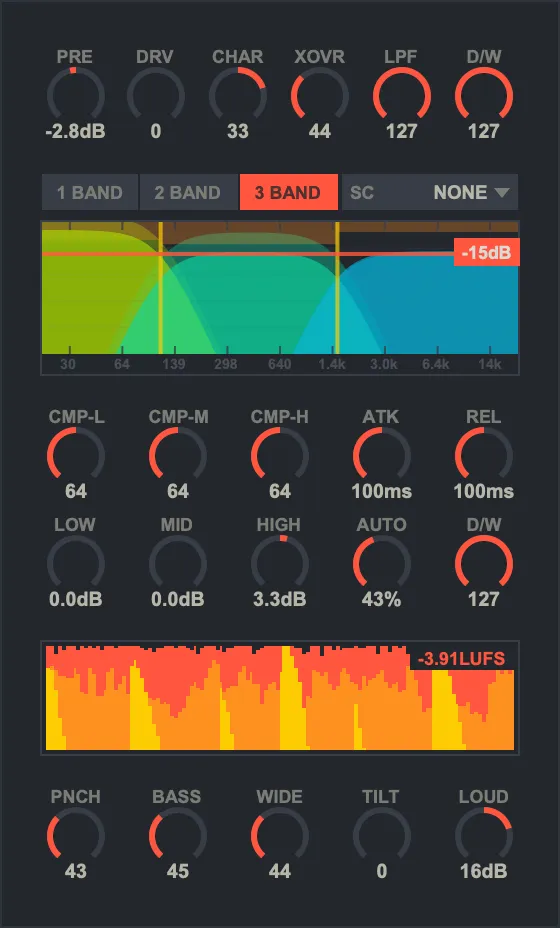Image resolution: width=560 pixels, height=928 pixels.
Task: Click the CHAR character knob
Action: coord(237,95)
